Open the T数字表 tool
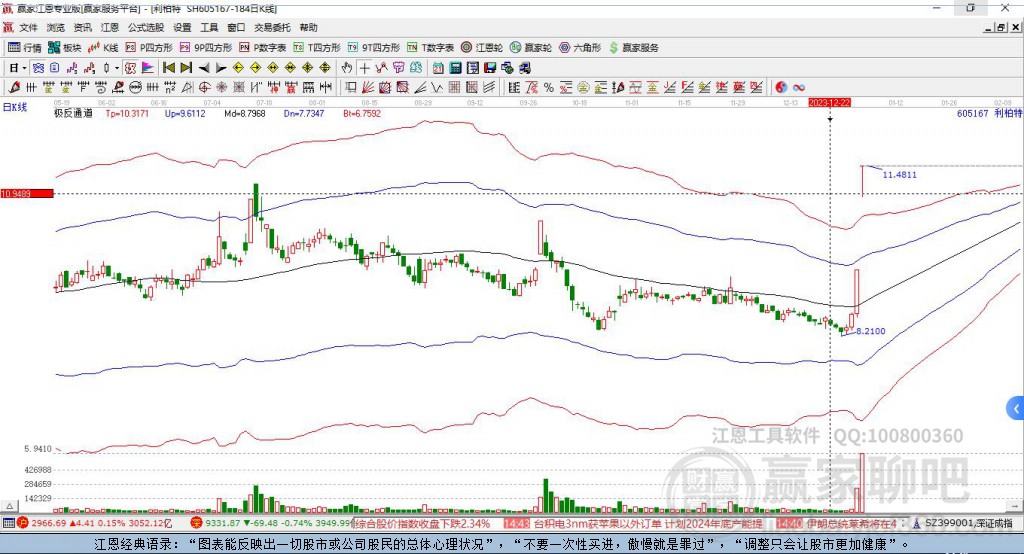 pyautogui.click(x=430, y=48)
